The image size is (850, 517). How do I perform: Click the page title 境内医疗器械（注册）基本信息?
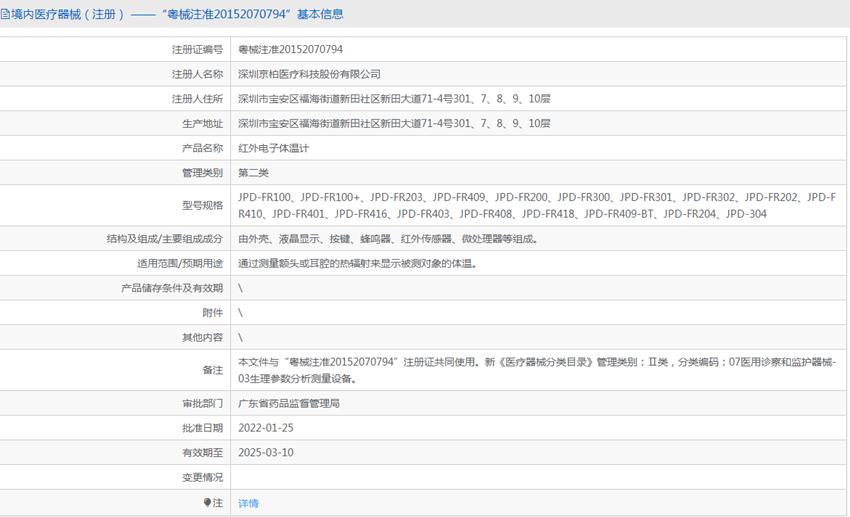click(x=177, y=14)
